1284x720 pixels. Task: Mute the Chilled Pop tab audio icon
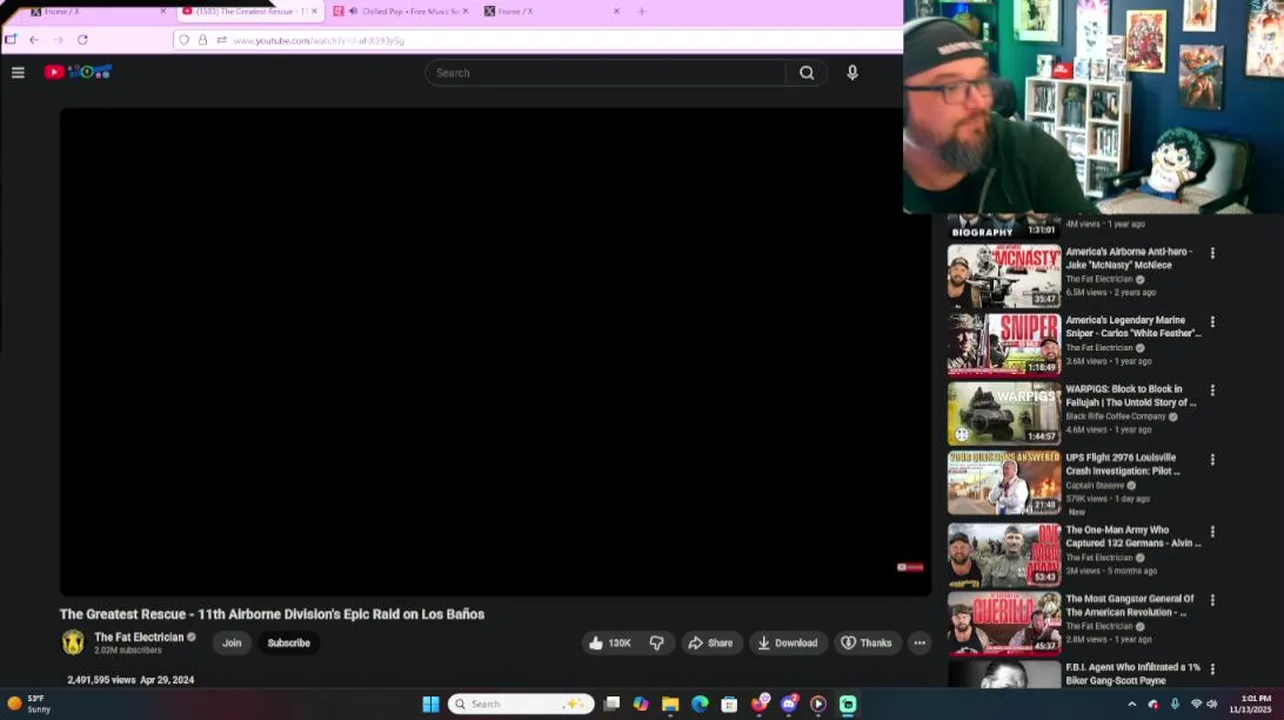click(353, 11)
